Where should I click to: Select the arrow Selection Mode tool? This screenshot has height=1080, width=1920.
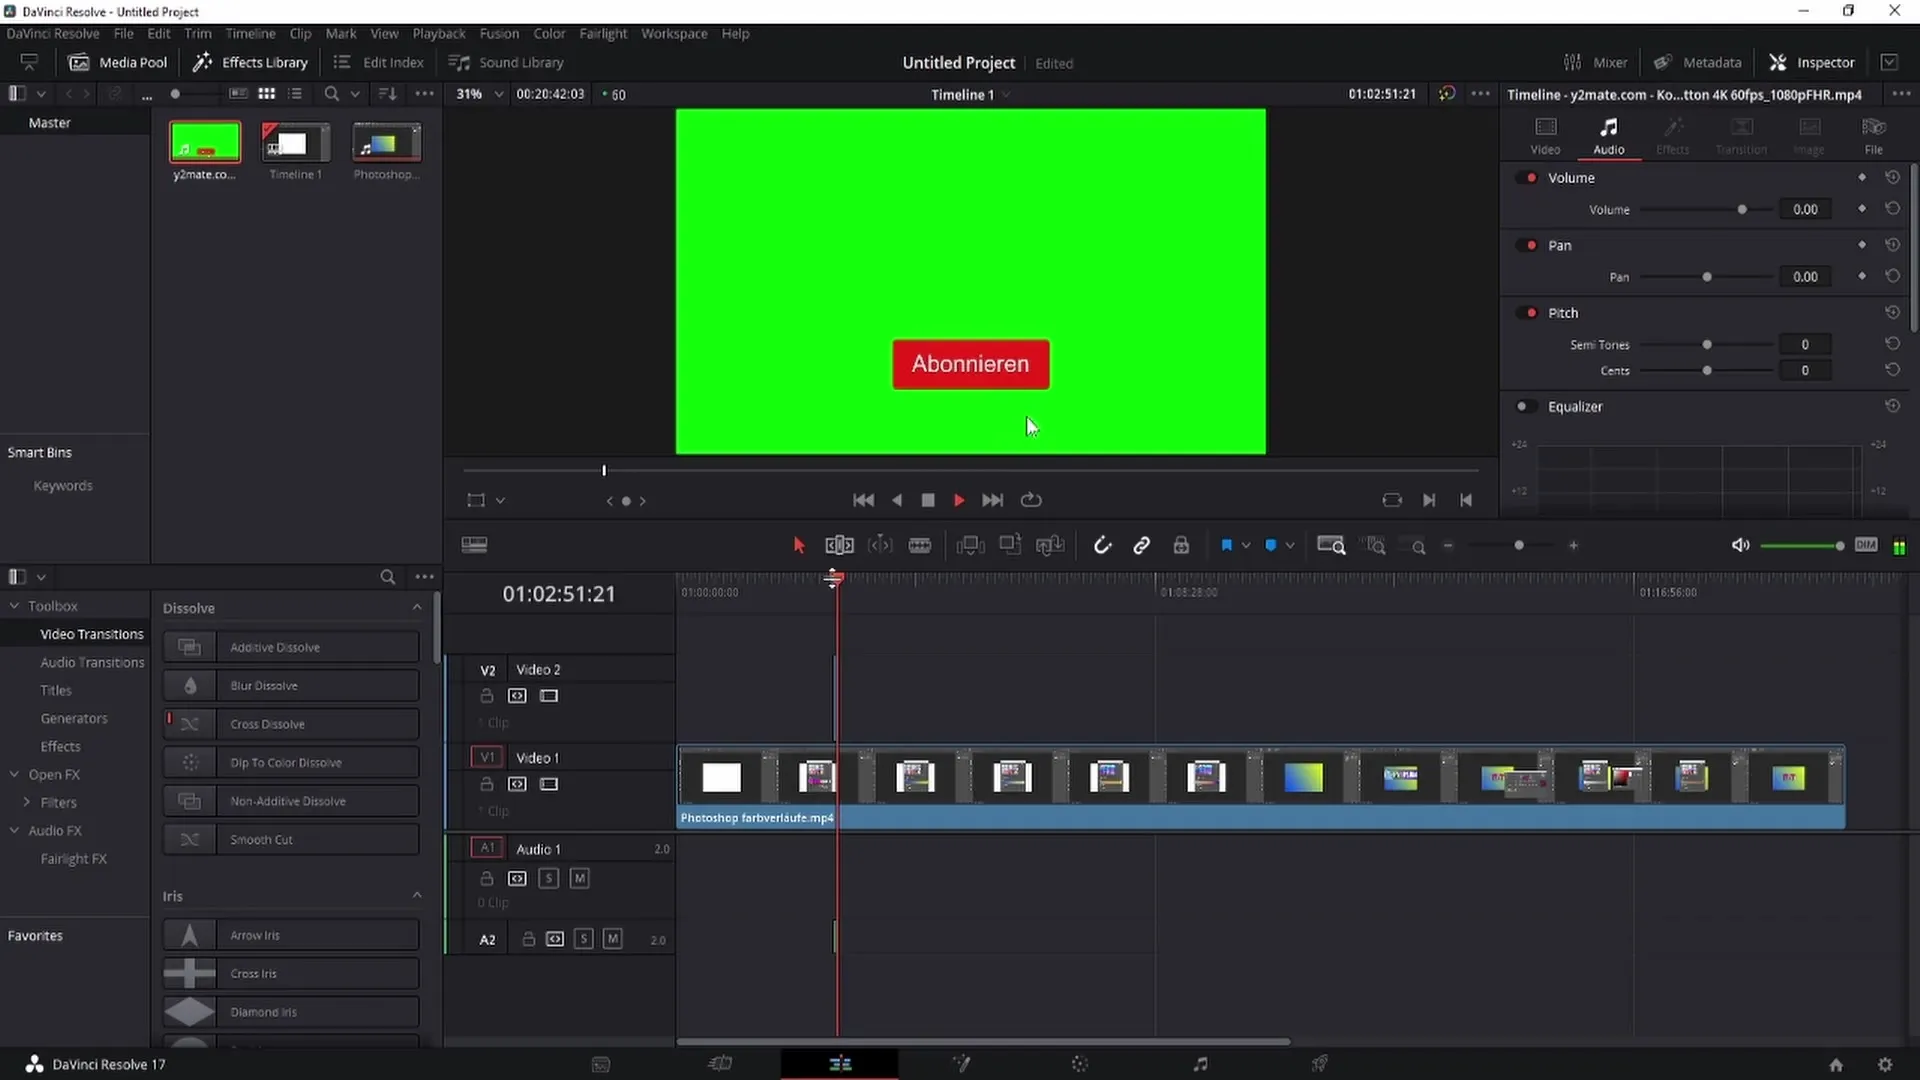pos(798,545)
